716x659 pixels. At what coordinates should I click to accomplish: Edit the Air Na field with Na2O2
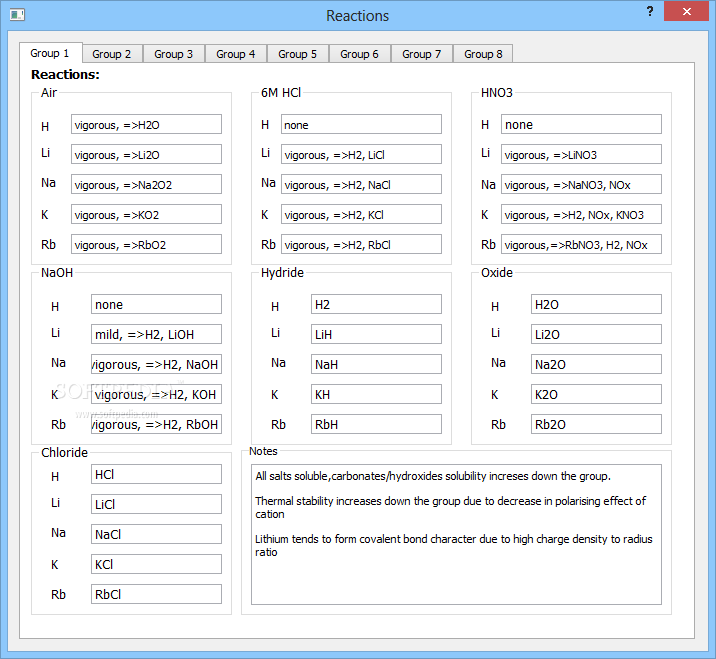[x=146, y=185]
